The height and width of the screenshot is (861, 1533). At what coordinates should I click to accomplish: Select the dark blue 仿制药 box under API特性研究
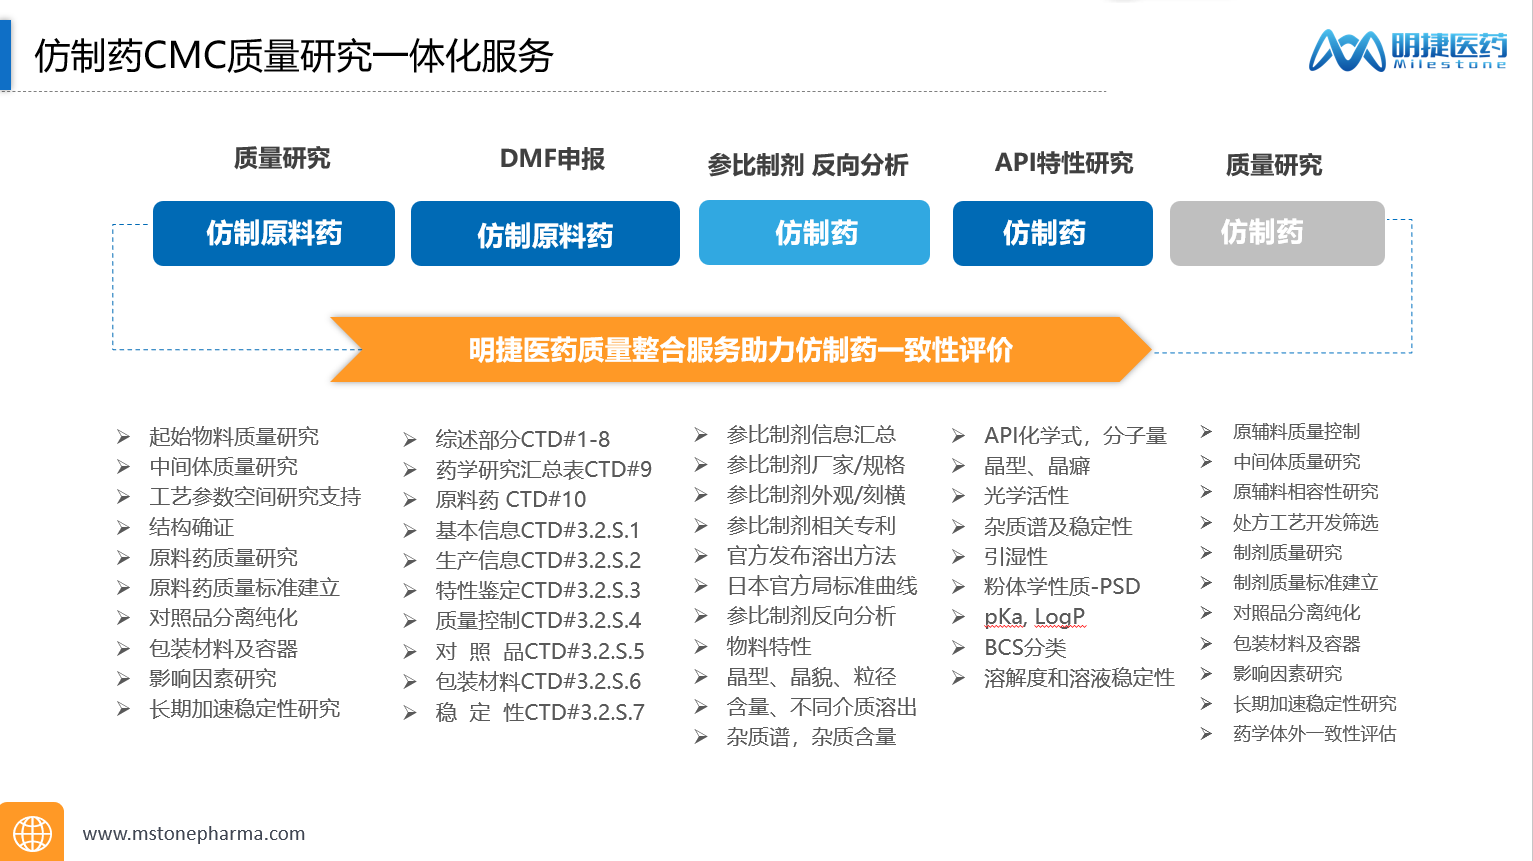coord(1052,232)
